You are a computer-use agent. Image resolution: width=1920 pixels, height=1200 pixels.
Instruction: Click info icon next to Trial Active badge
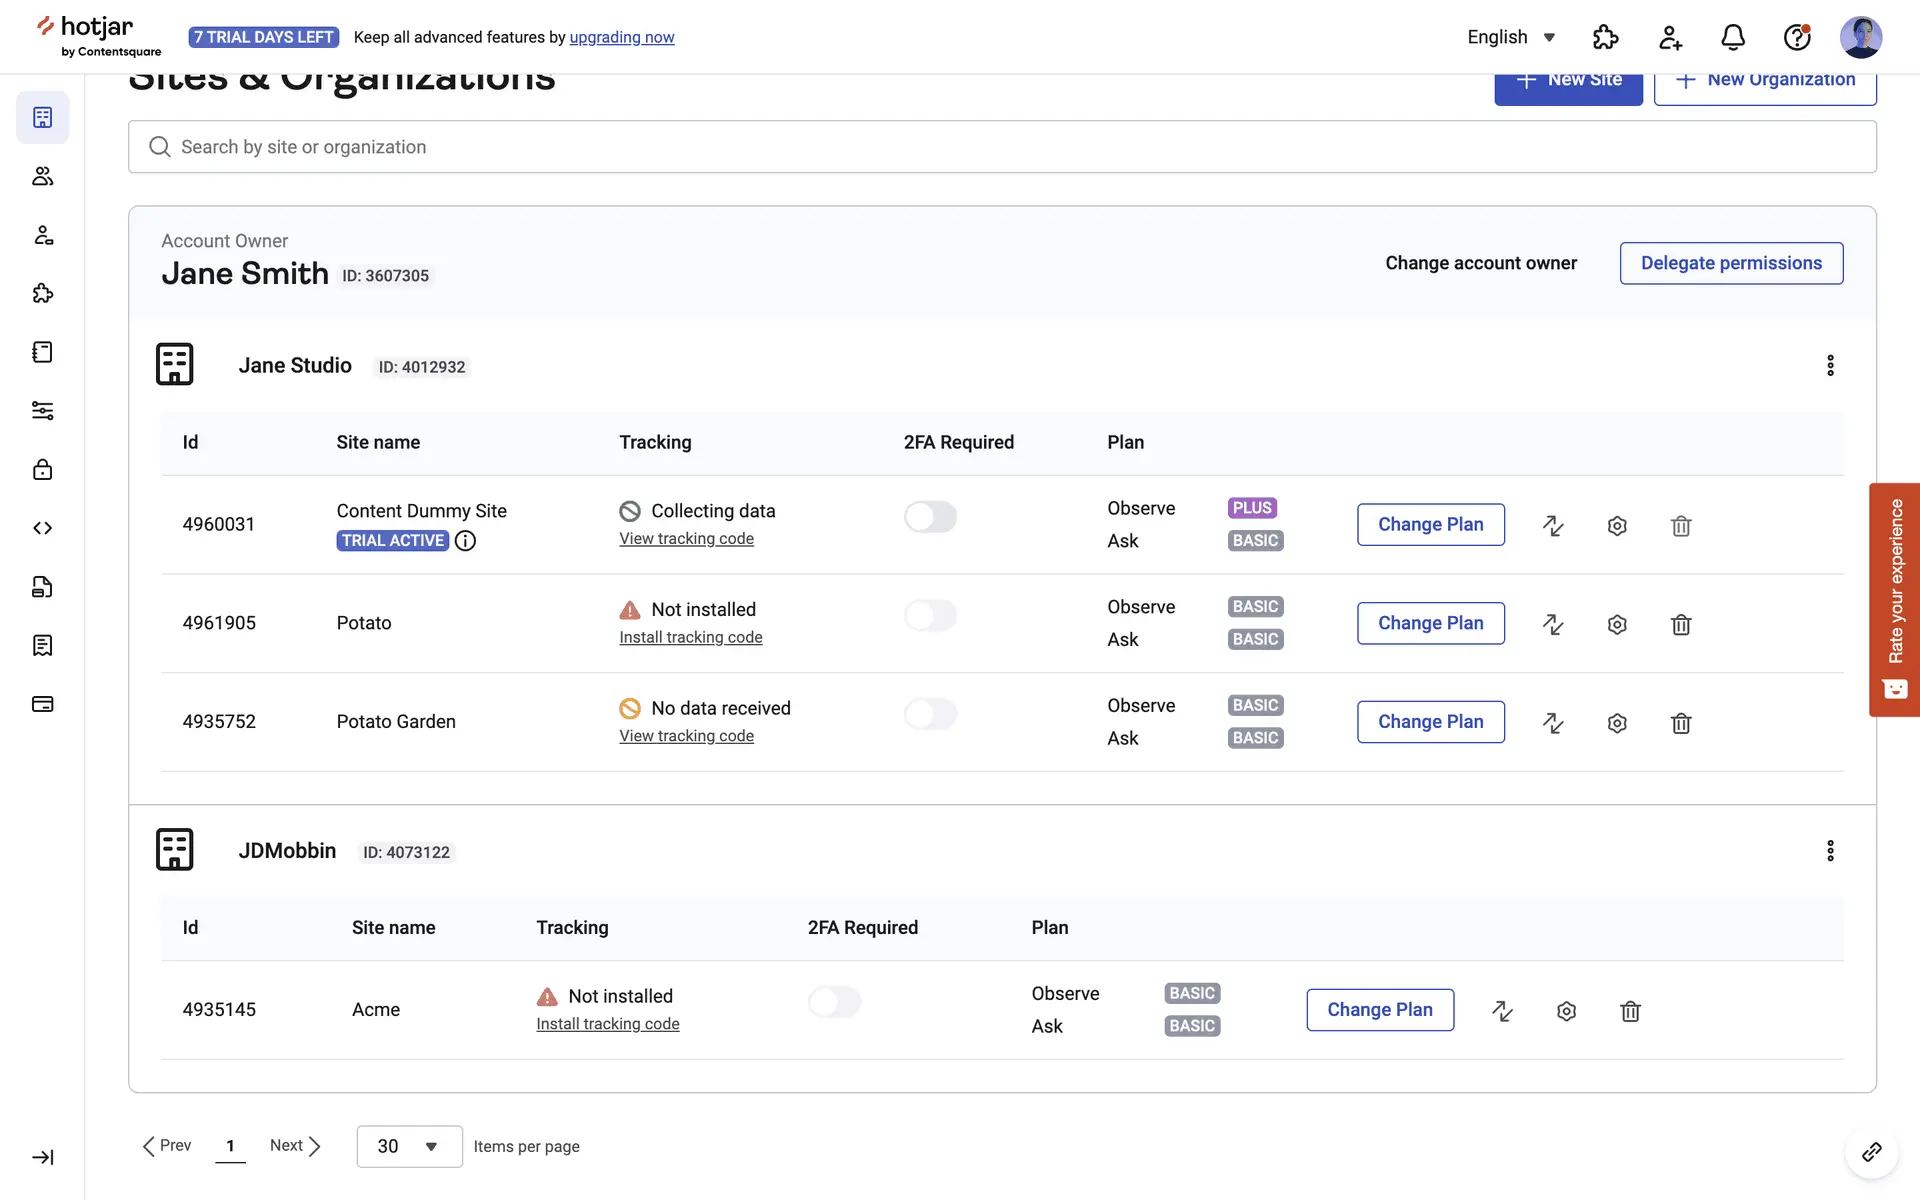pyautogui.click(x=465, y=541)
